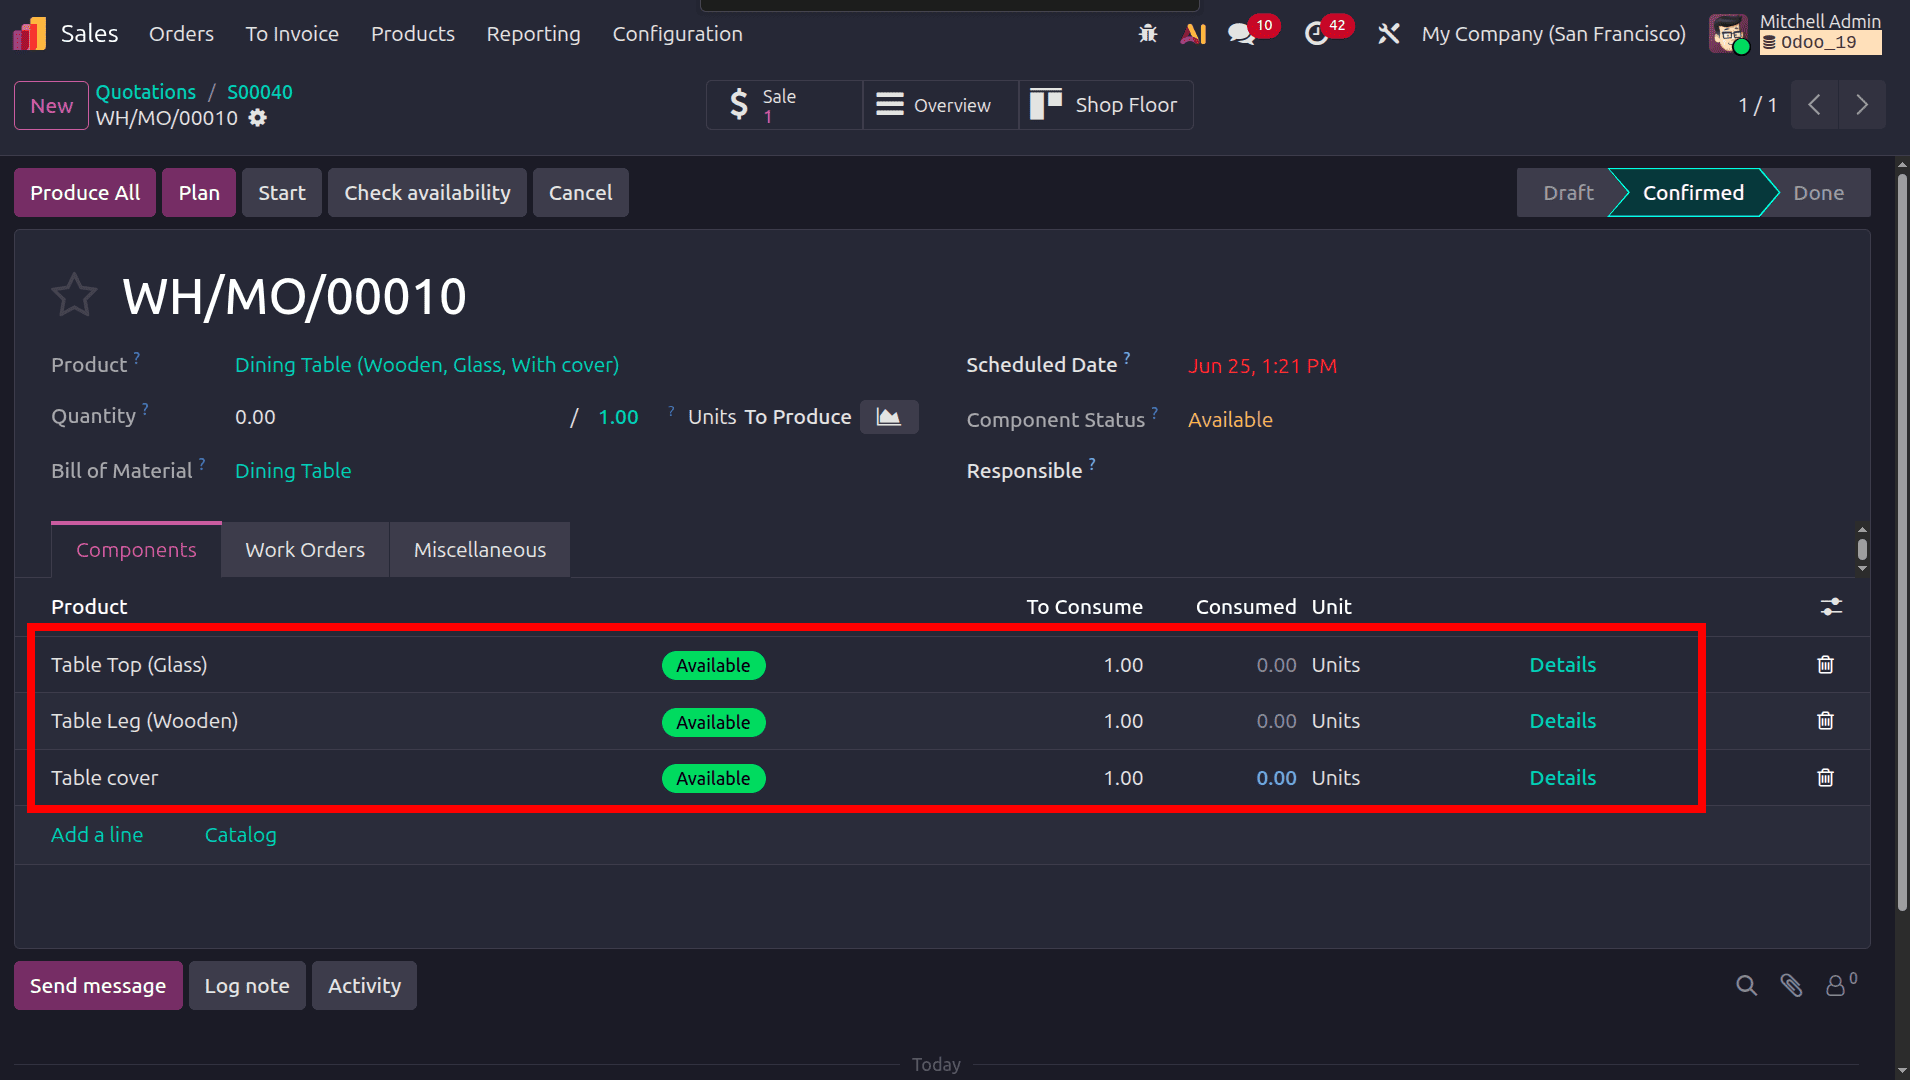Screen dimensions: 1910x1080
Task: Open the Sale smart button
Action: click(x=784, y=105)
